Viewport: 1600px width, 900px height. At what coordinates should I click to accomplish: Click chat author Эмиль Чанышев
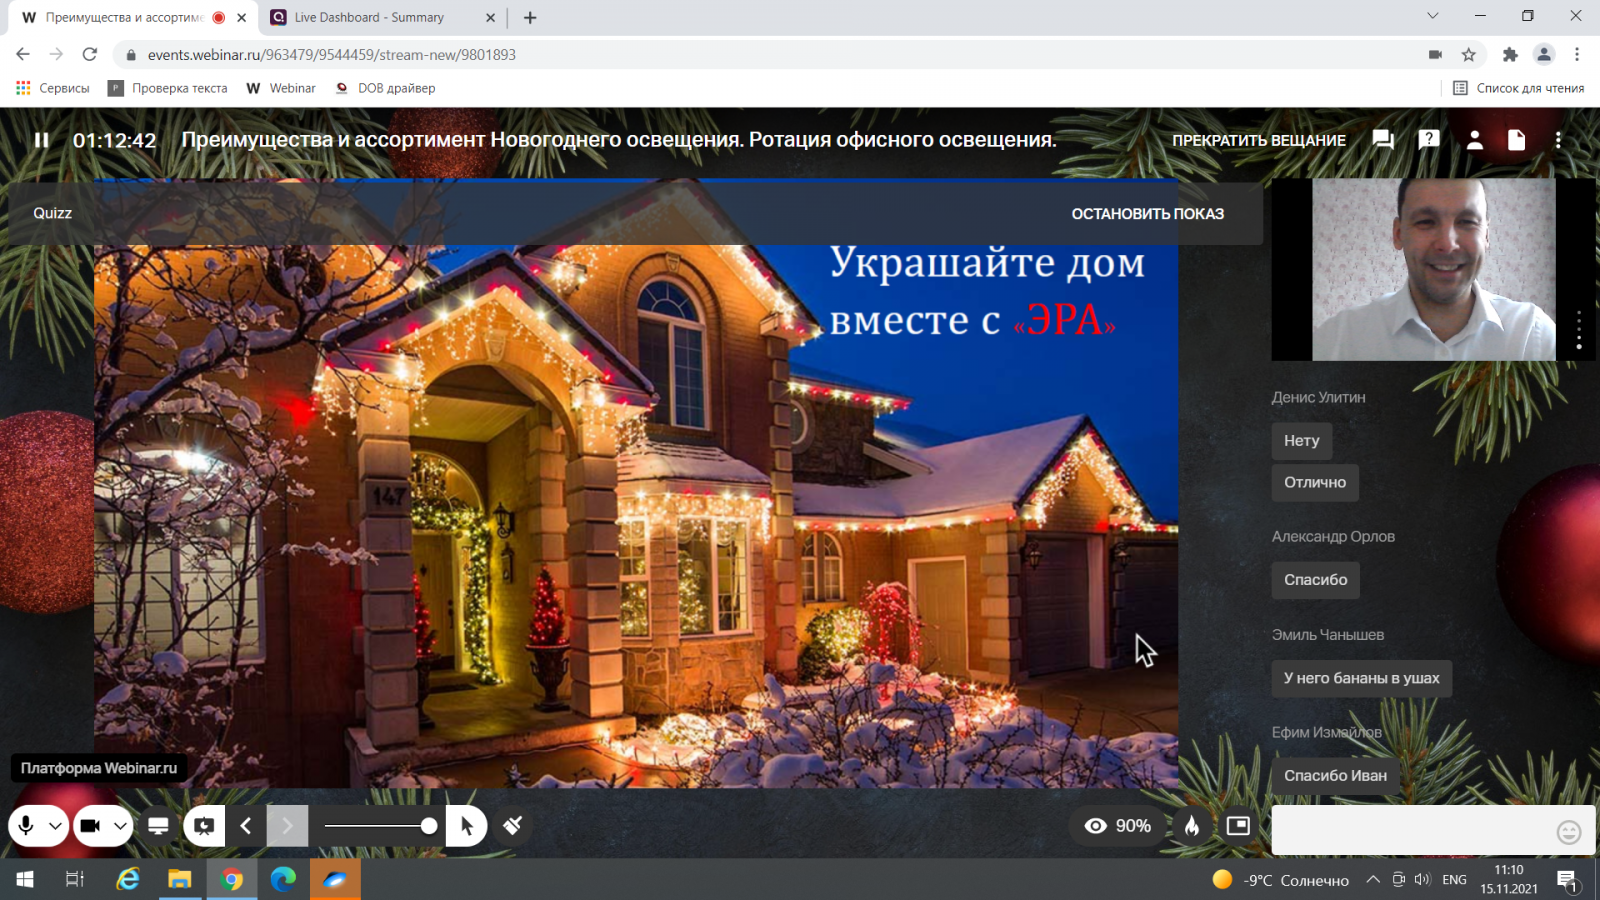(x=1328, y=635)
